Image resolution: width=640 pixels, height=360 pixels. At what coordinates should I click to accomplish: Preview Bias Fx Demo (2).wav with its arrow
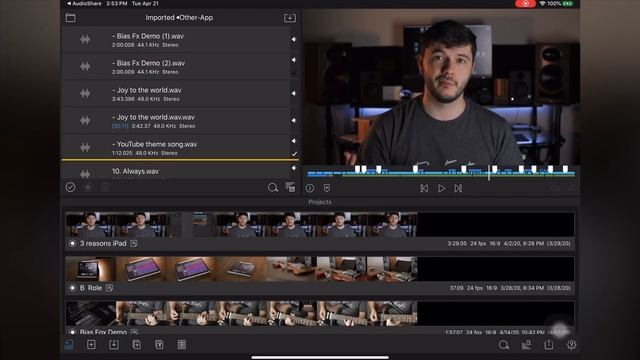click(x=293, y=60)
